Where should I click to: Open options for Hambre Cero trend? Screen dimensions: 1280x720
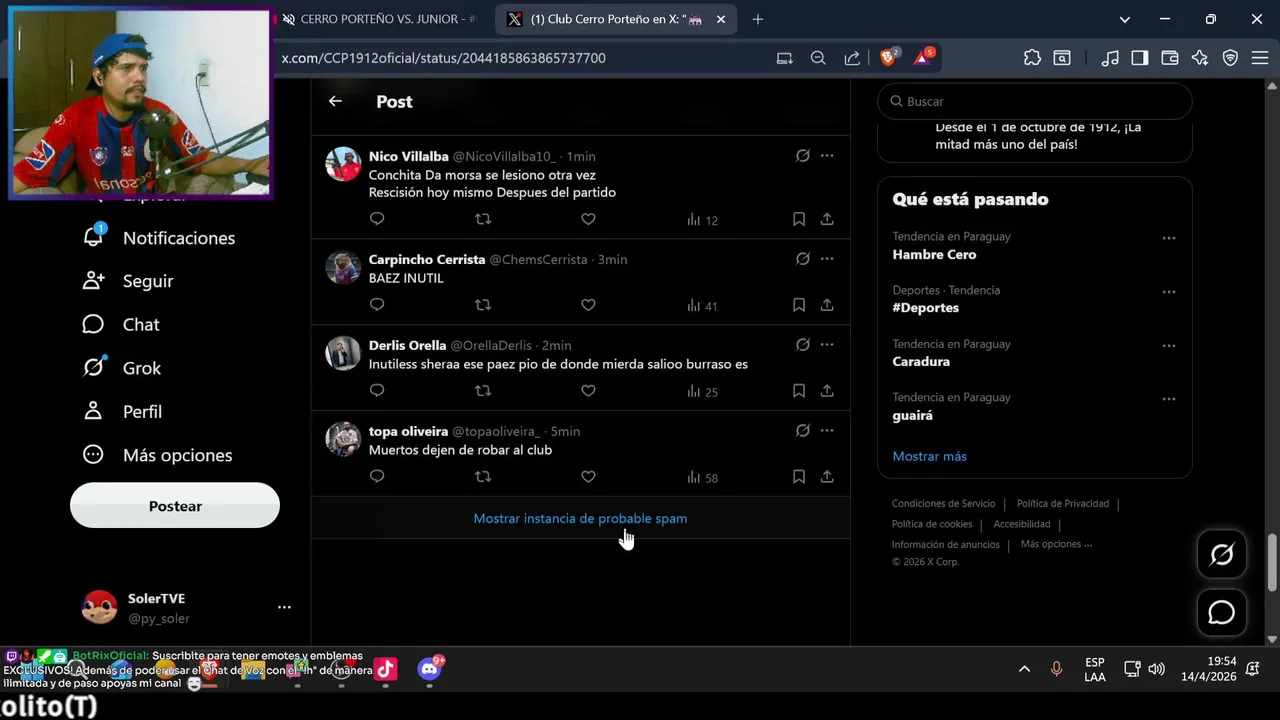[x=1168, y=238]
